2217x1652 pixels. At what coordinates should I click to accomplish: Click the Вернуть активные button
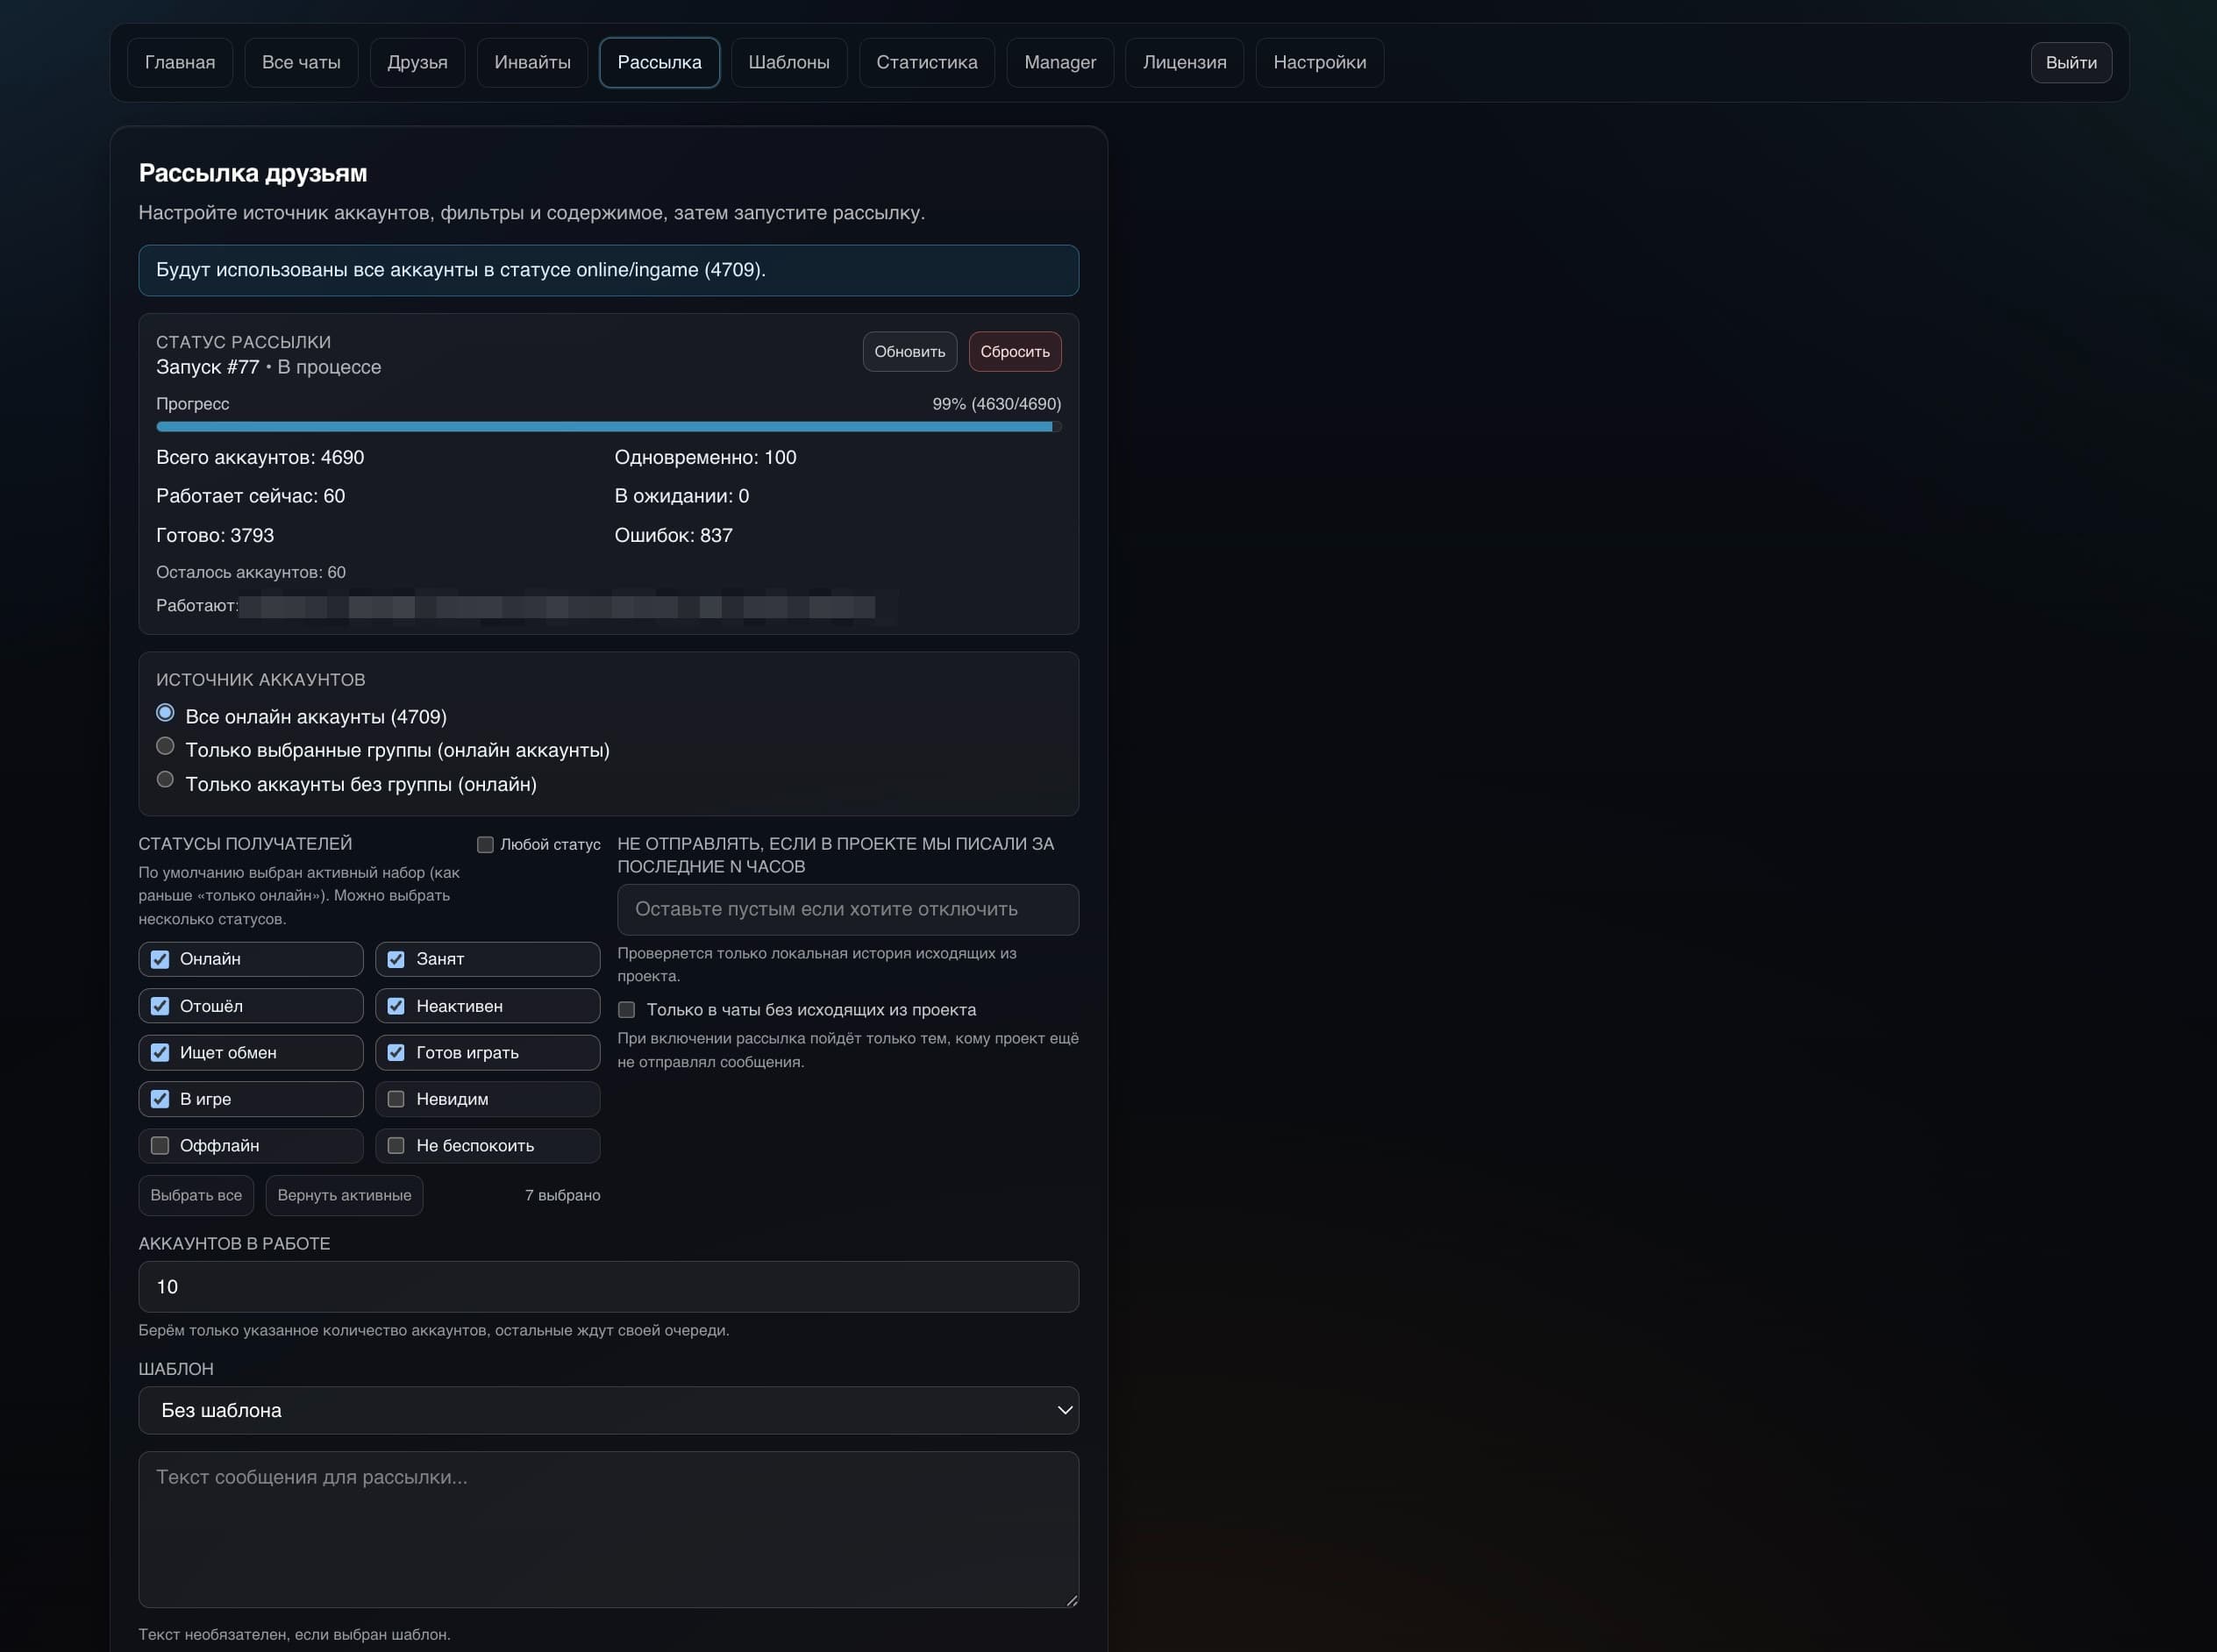click(344, 1195)
